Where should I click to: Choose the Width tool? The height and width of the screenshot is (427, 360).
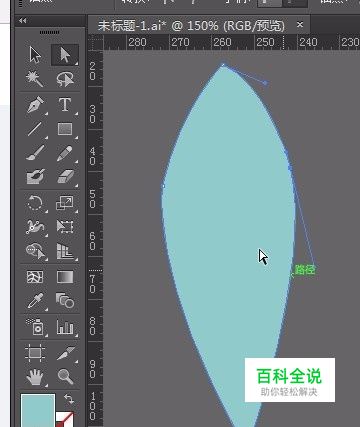[35, 227]
